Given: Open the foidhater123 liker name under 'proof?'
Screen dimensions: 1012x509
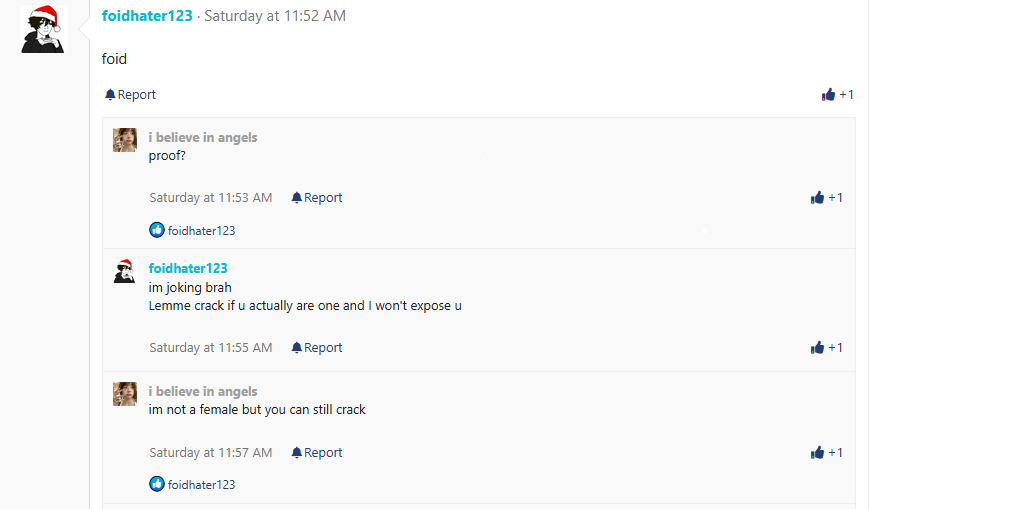Looking at the screenshot, I should coord(201,231).
